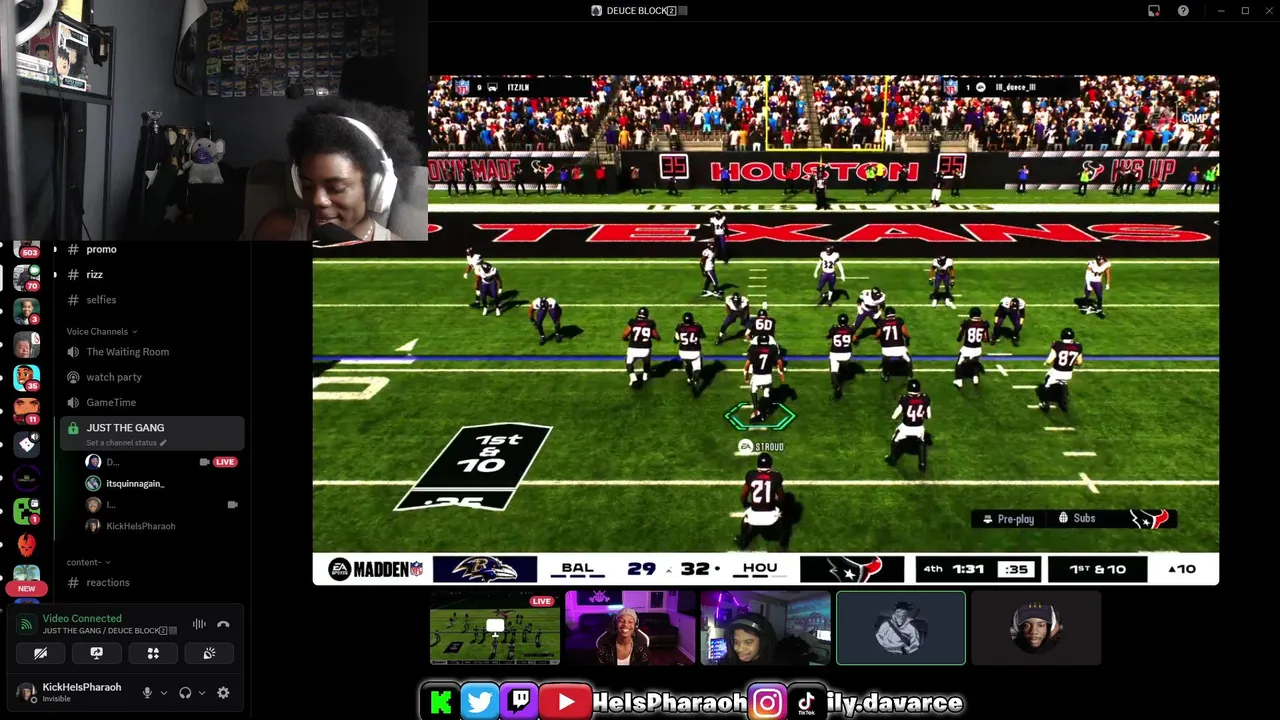Screen dimensions: 1280x720
Task: Open microphone input options chevron
Action: (163, 693)
